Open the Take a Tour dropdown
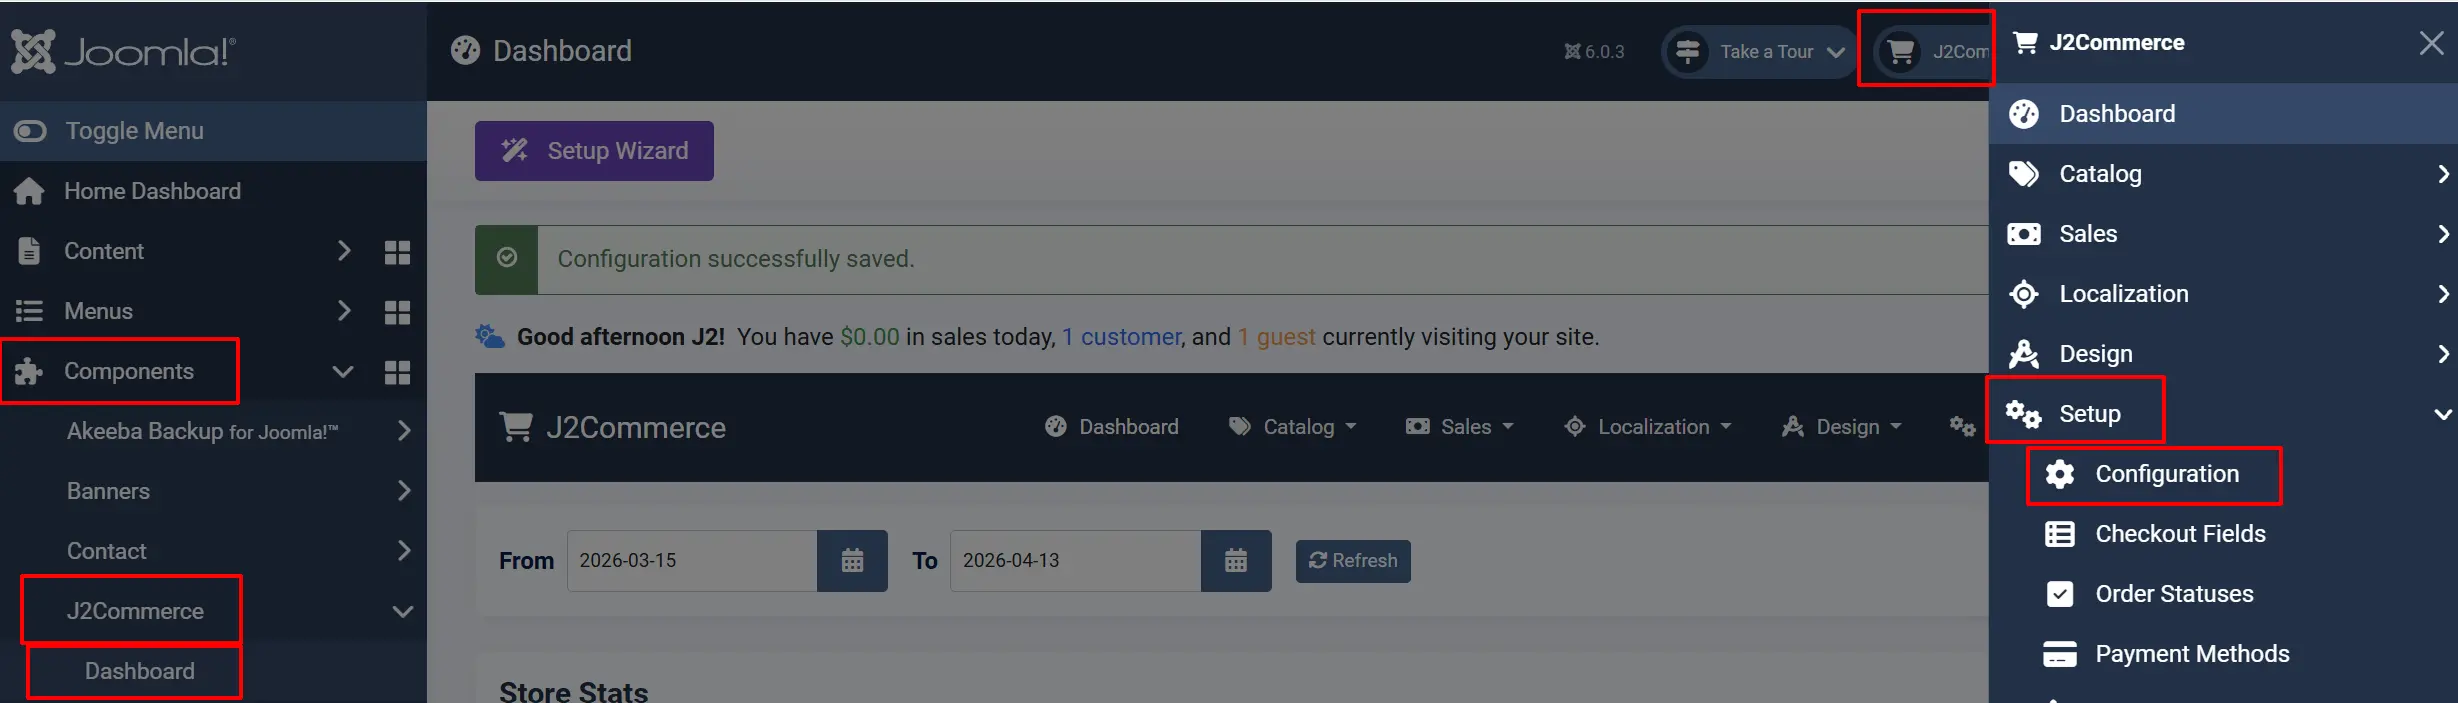Image resolution: width=2458 pixels, height=703 pixels. [x=1759, y=51]
